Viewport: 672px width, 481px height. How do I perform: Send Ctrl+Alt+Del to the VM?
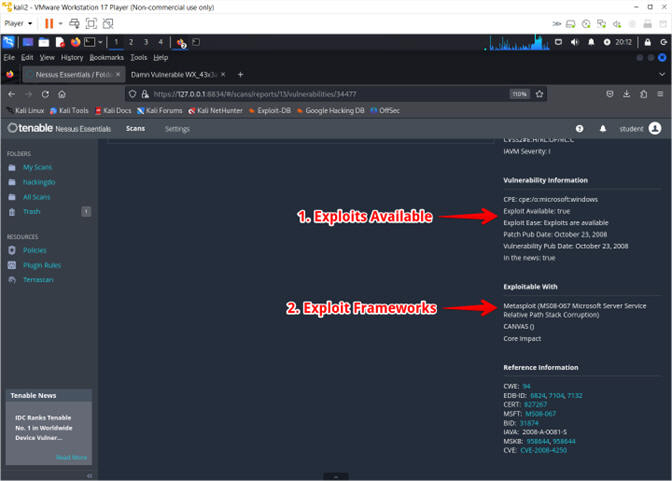(x=74, y=23)
